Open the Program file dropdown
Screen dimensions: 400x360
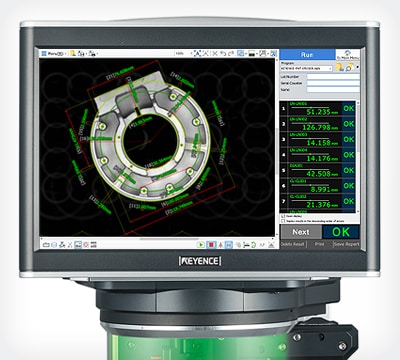(306, 68)
